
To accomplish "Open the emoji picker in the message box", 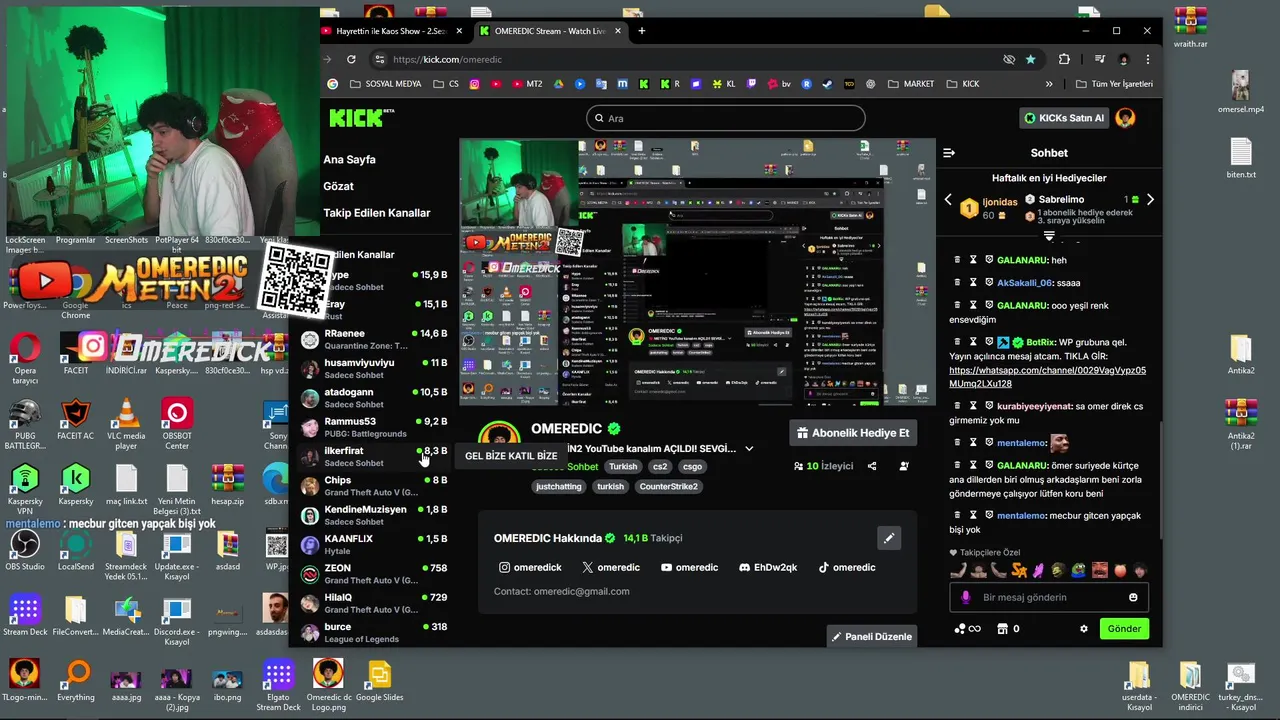I will (x=1133, y=597).
